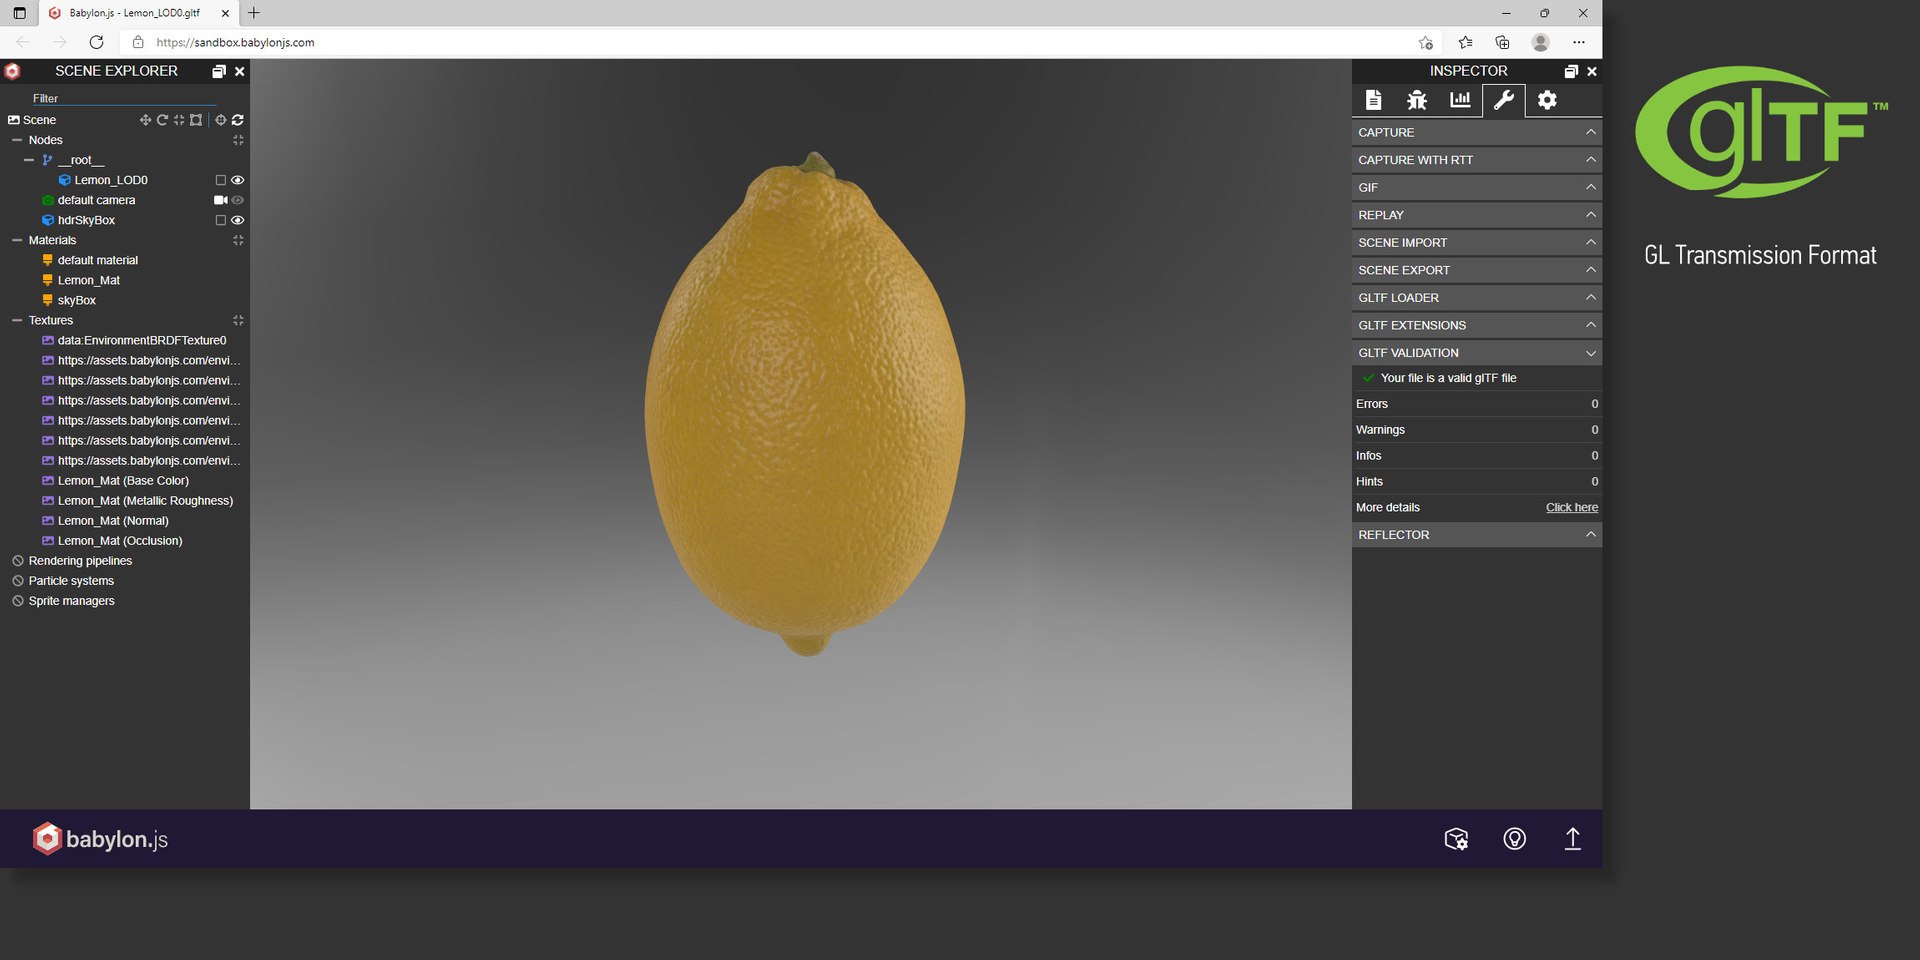Viewport: 1920px width, 960px height.
Task: Toggle Lemon_LOD0 eye visibility
Action: point(238,180)
